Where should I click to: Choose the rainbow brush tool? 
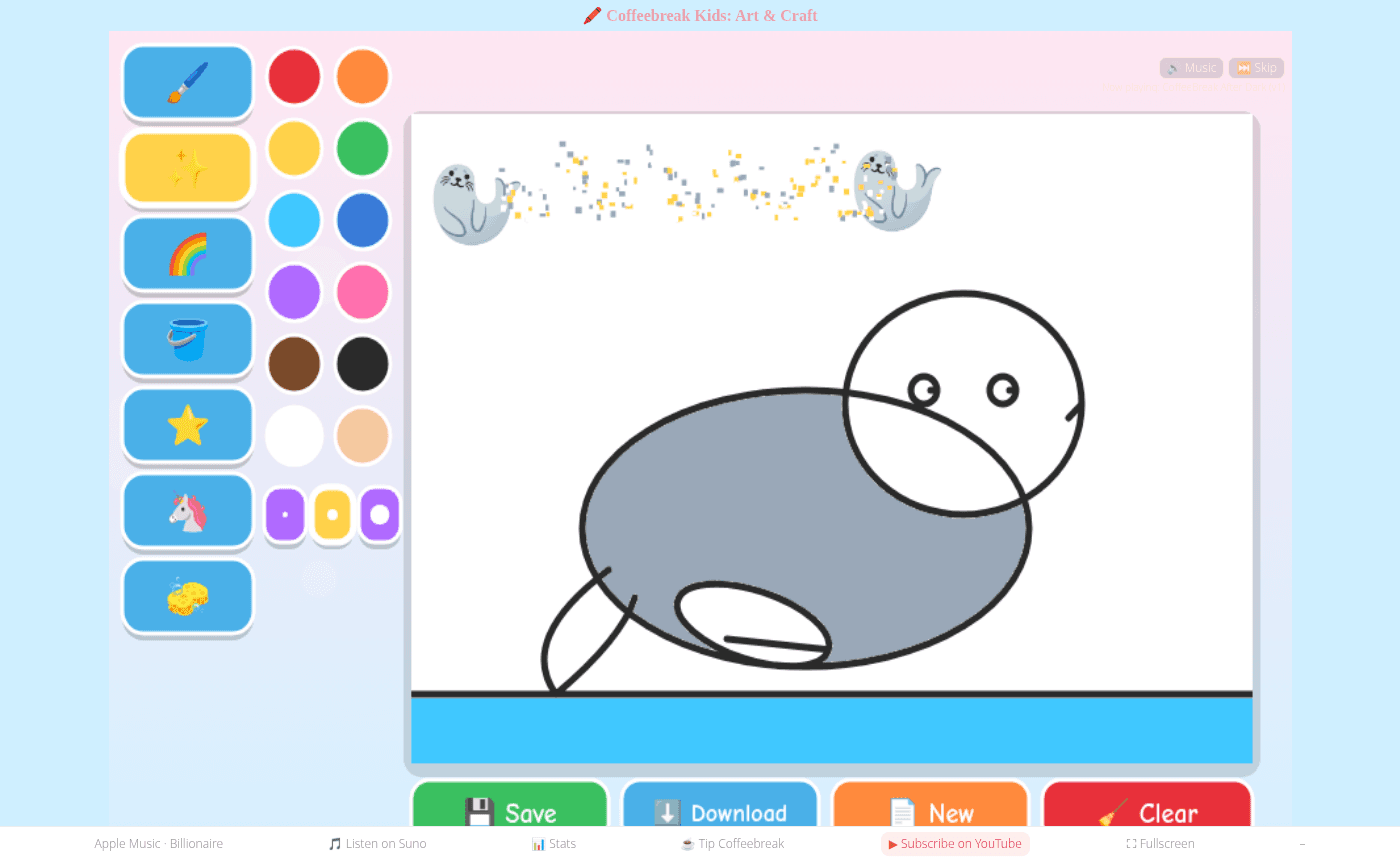coord(188,254)
